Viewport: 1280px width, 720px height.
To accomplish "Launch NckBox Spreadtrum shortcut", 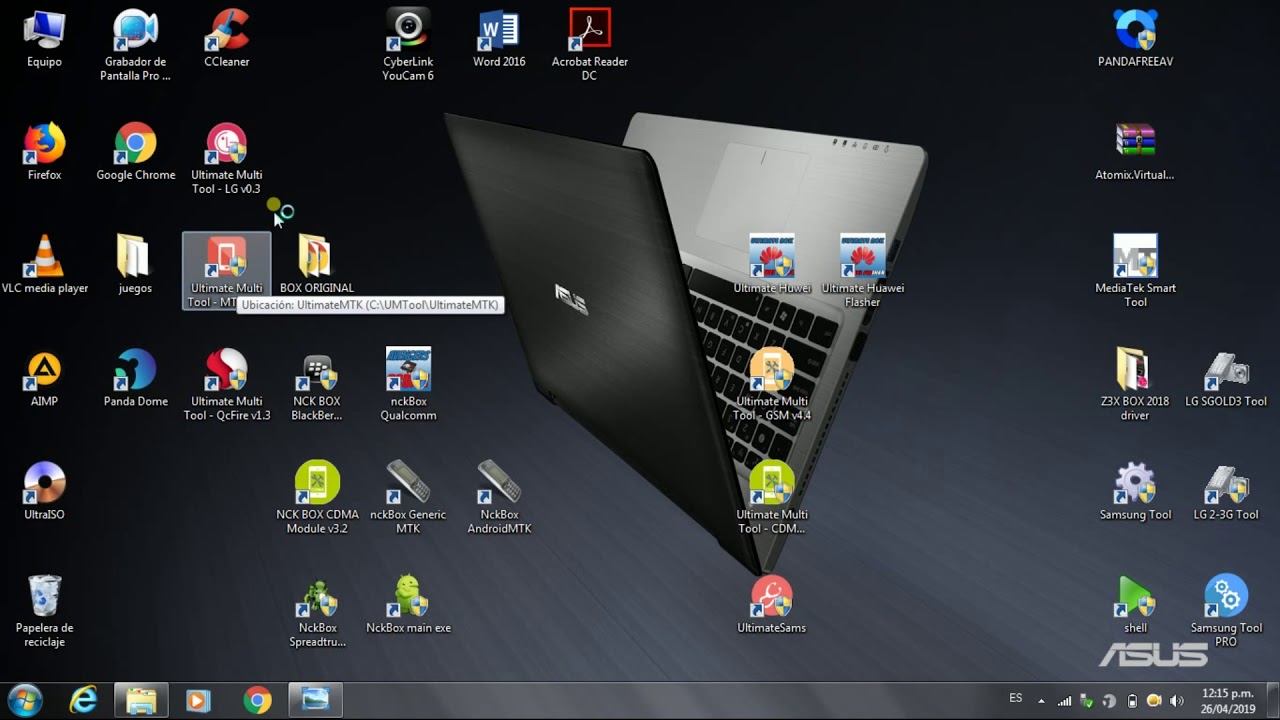I will 317,611.
